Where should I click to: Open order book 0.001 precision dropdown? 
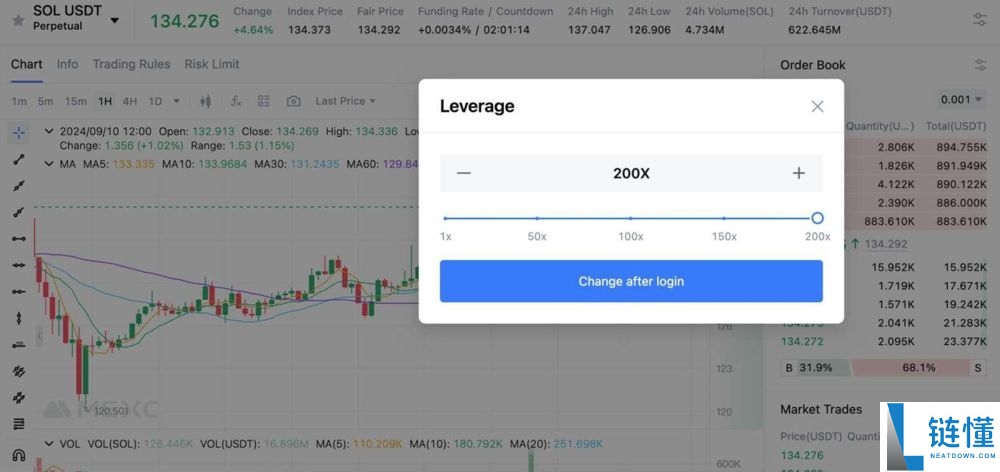tap(962, 100)
